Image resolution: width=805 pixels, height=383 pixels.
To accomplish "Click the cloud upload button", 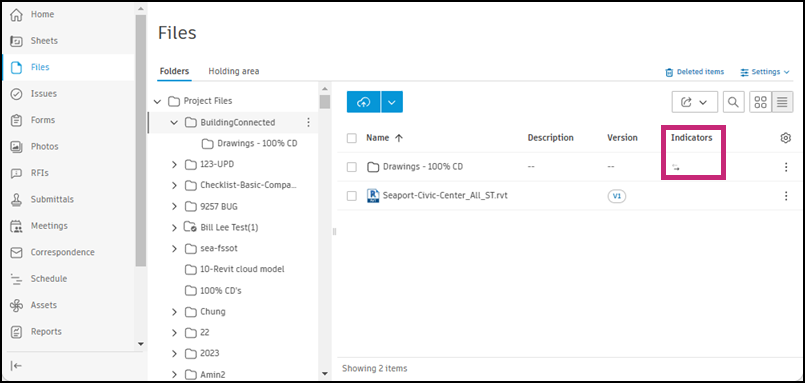I will (363, 102).
